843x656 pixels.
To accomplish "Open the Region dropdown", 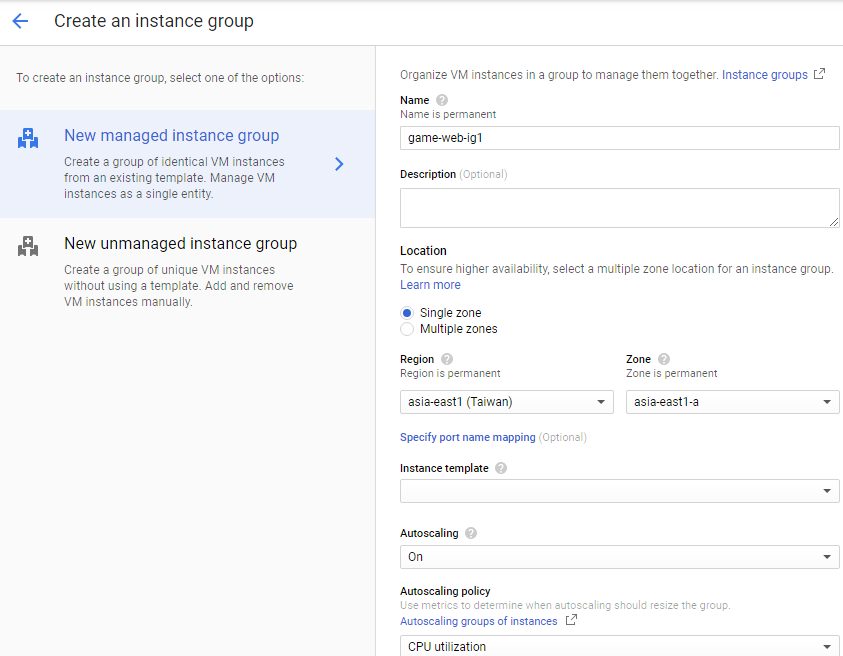I will tap(506, 402).
